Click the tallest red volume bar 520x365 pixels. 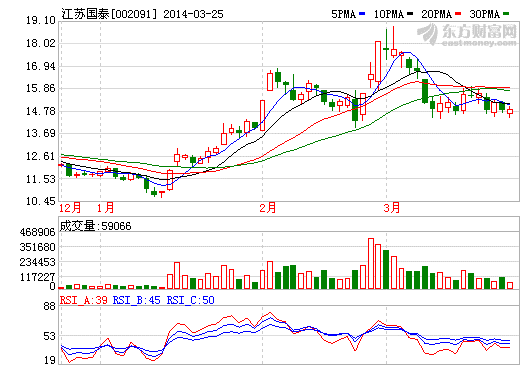pyautogui.click(x=371, y=263)
